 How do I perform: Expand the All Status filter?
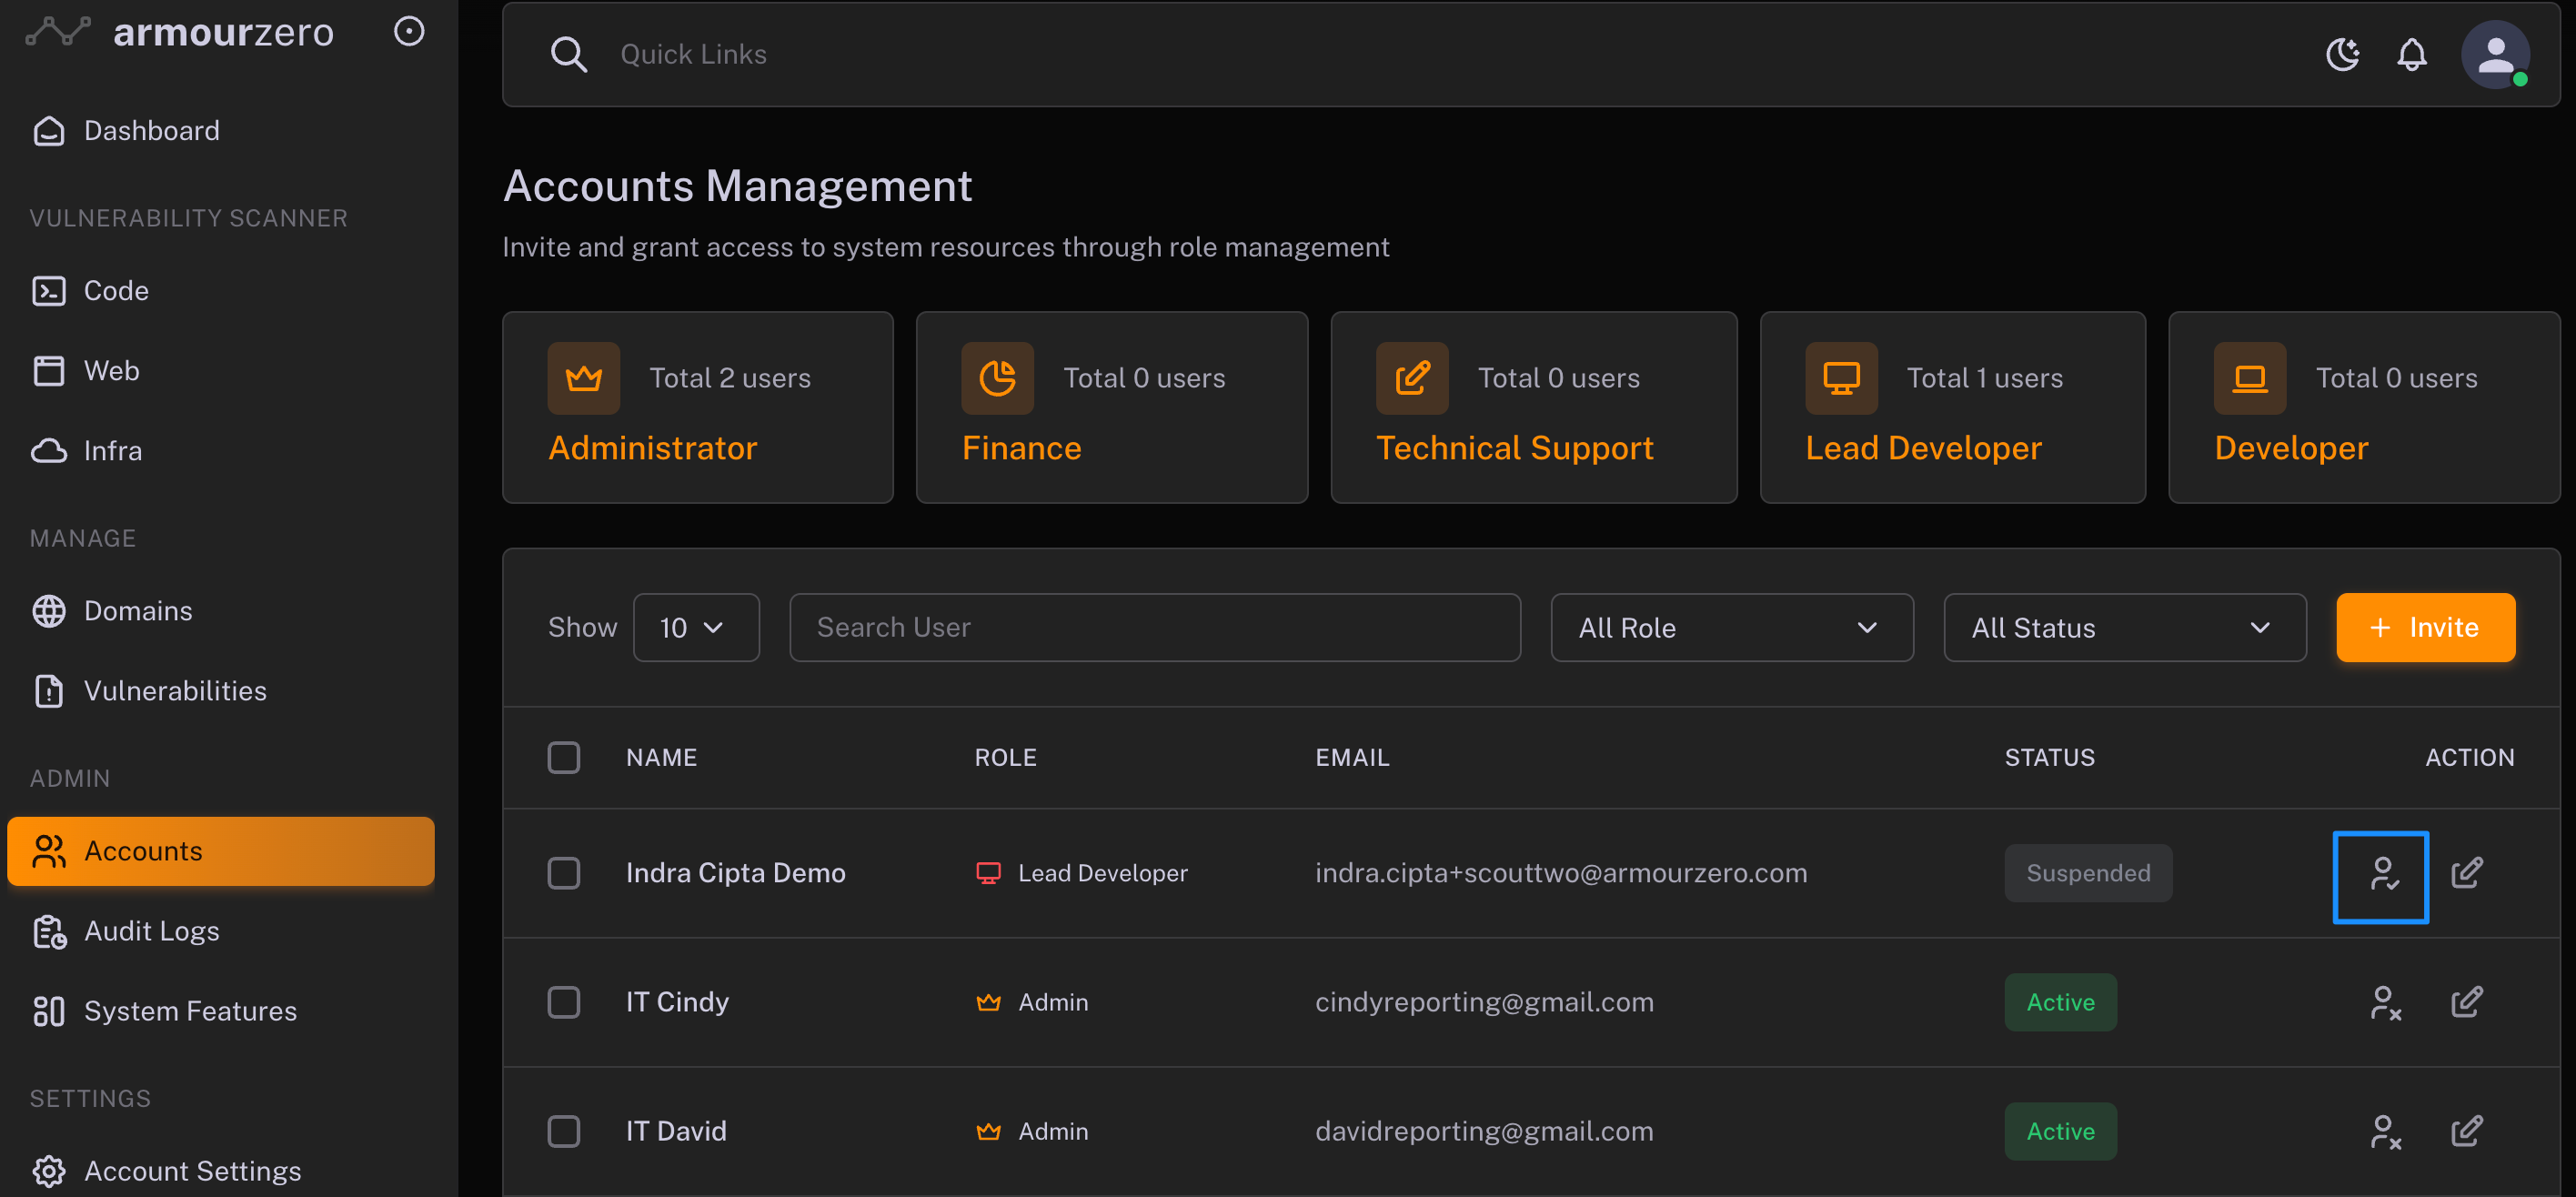pyautogui.click(x=2124, y=627)
